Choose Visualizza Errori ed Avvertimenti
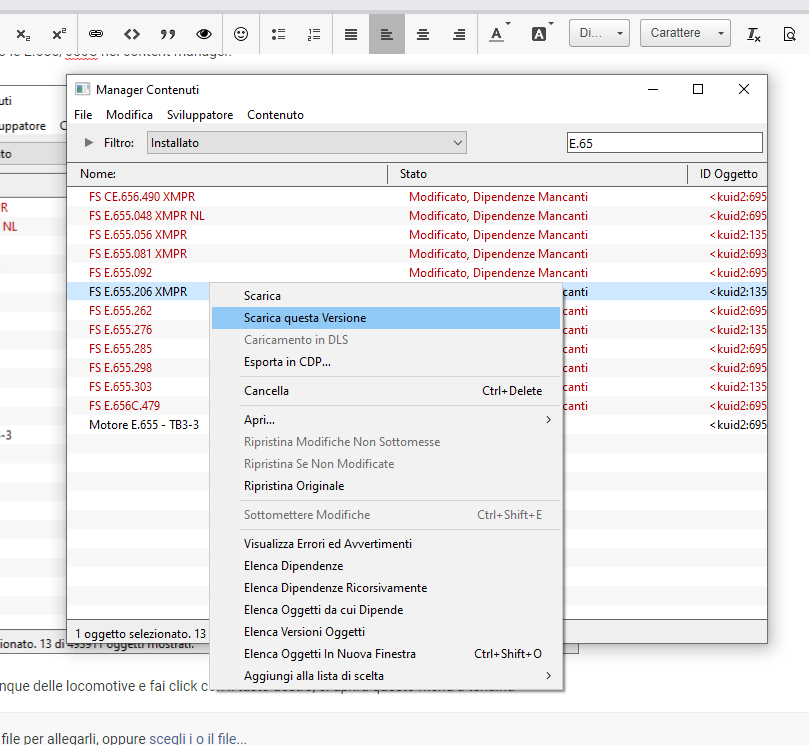The width and height of the screenshot is (809, 745). (x=386, y=543)
